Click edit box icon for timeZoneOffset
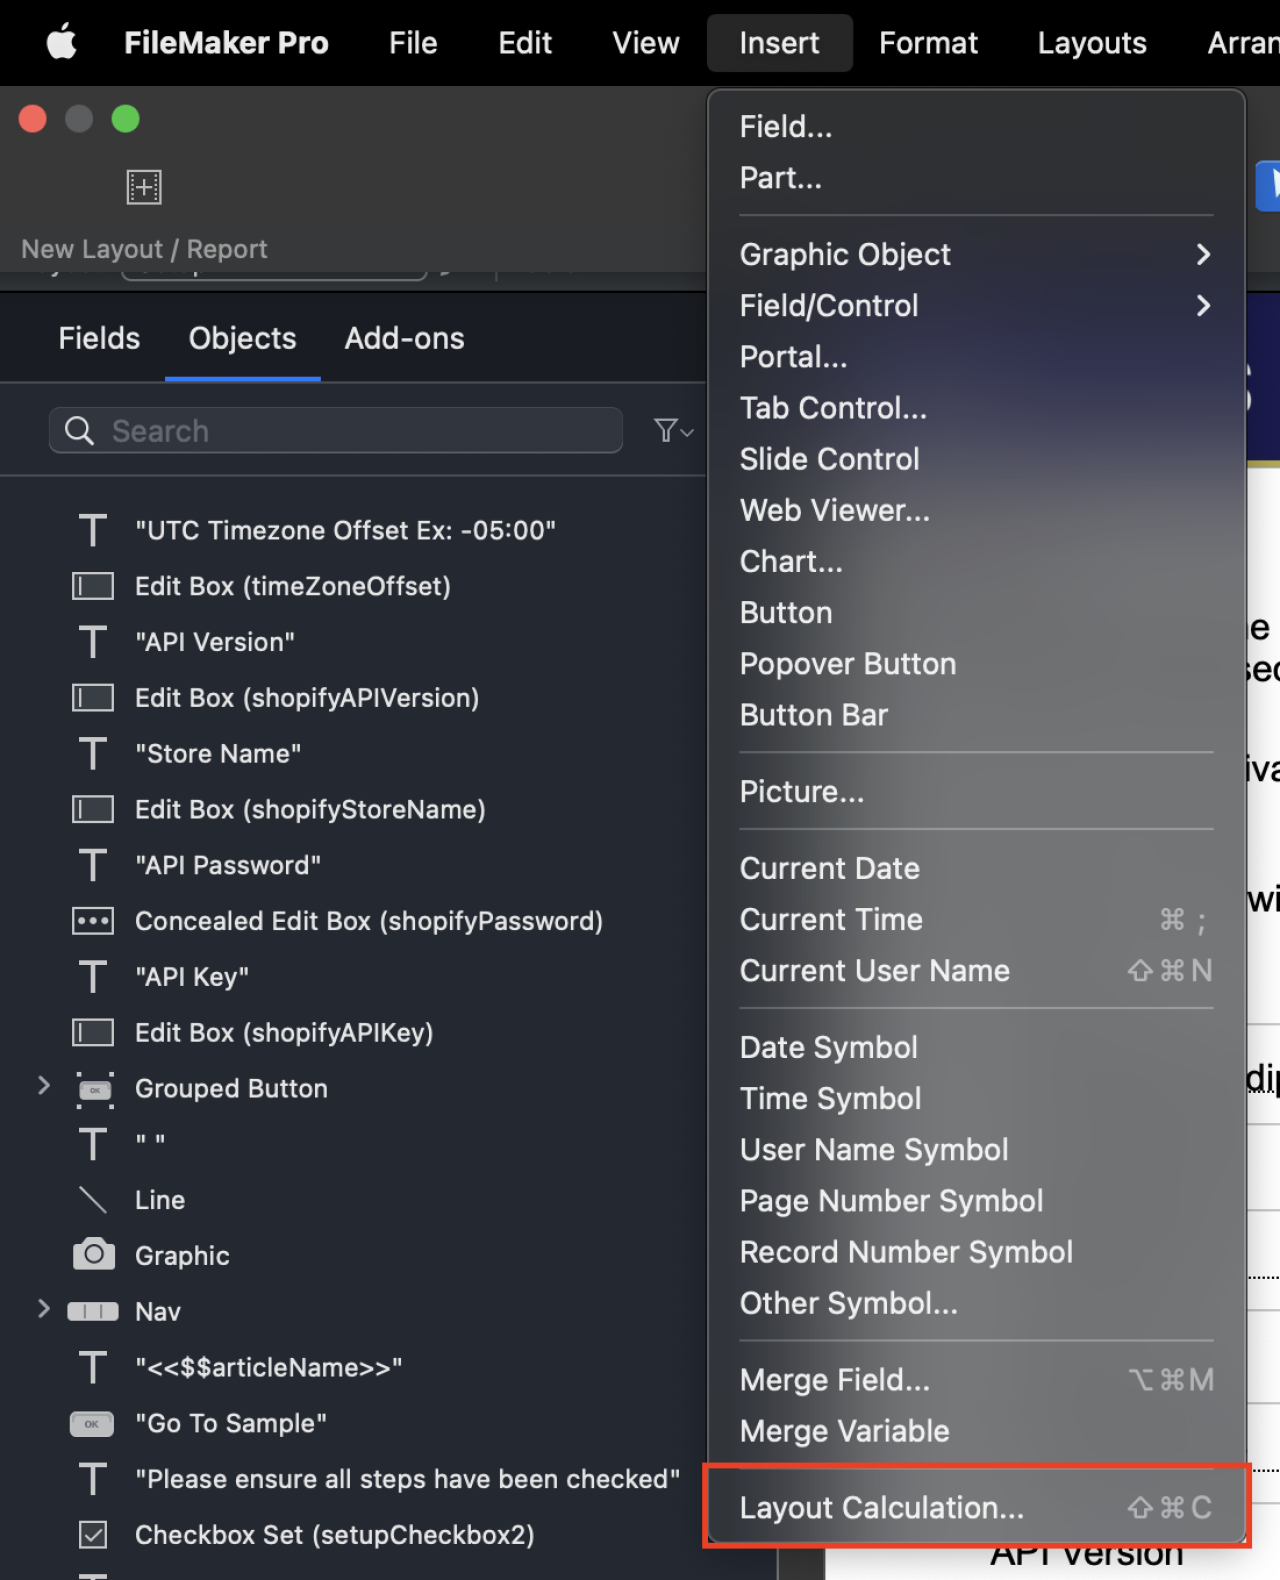Viewport: 1280px width, 1580px height. [x=93, y=586]
